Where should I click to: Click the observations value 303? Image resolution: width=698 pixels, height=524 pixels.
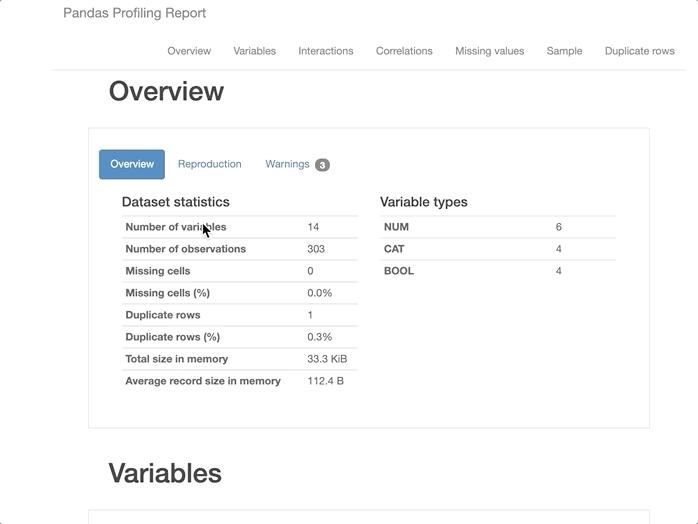click(316, 249)
